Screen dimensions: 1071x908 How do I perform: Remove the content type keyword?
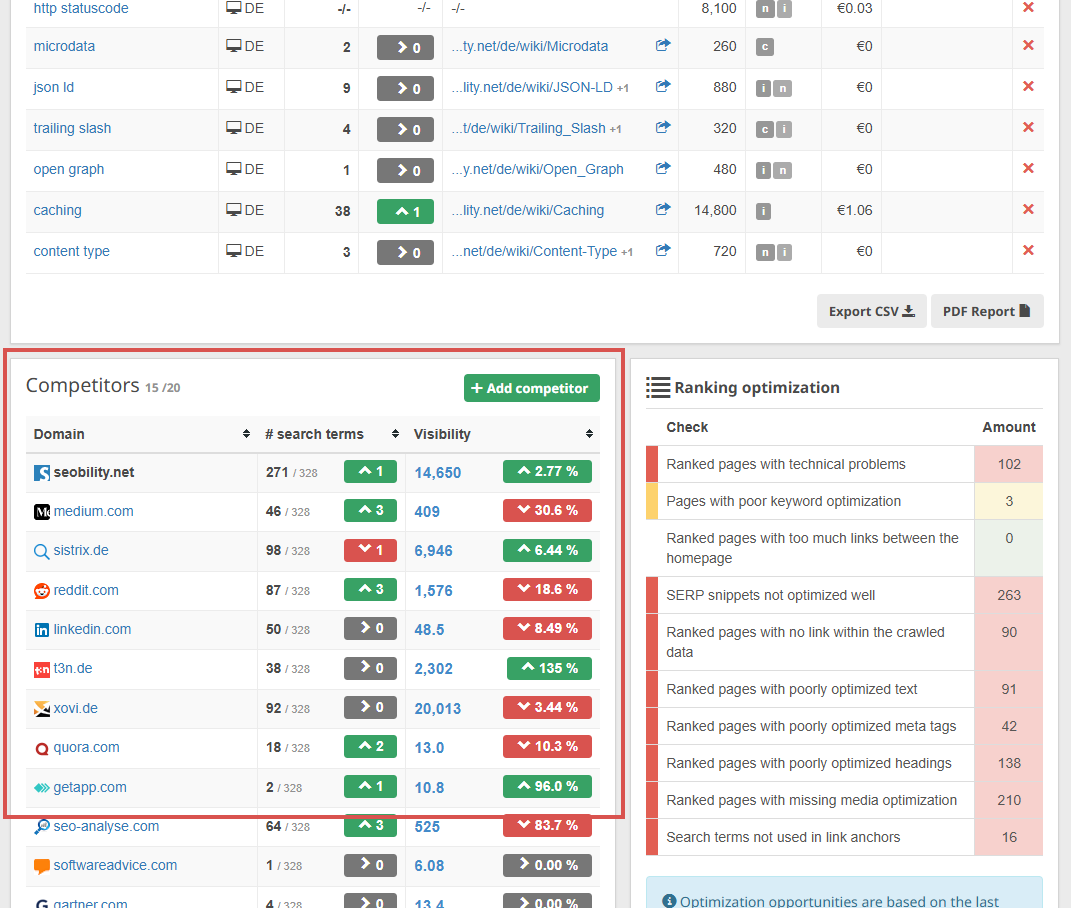click(x=1028, y=251)
